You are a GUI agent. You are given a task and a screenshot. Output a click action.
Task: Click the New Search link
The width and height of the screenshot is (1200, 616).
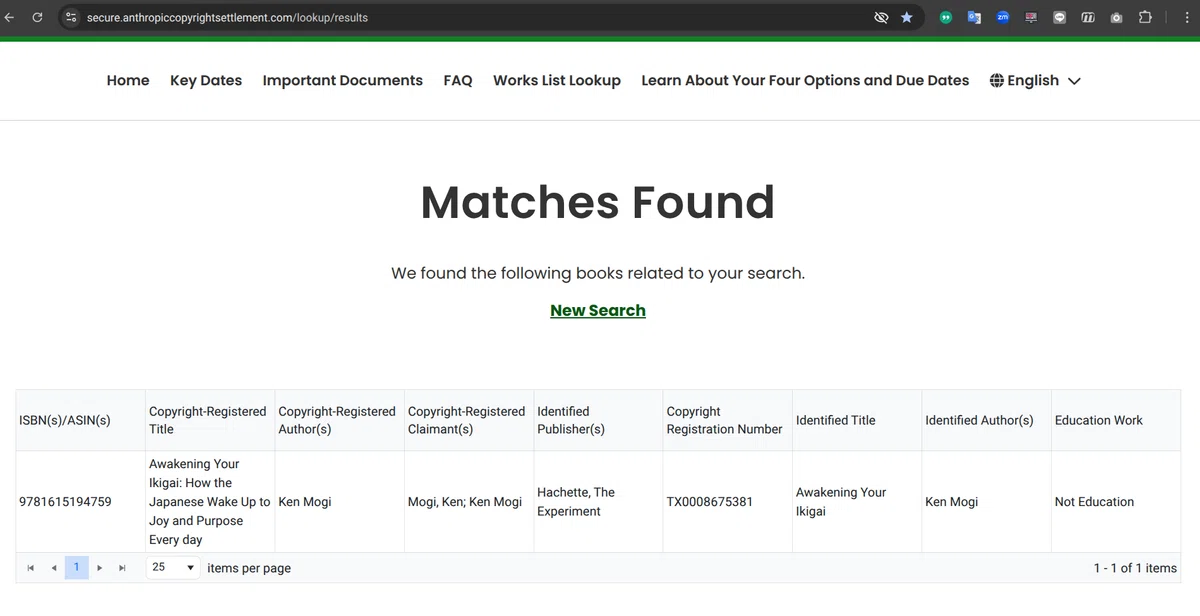pos(598,310)
